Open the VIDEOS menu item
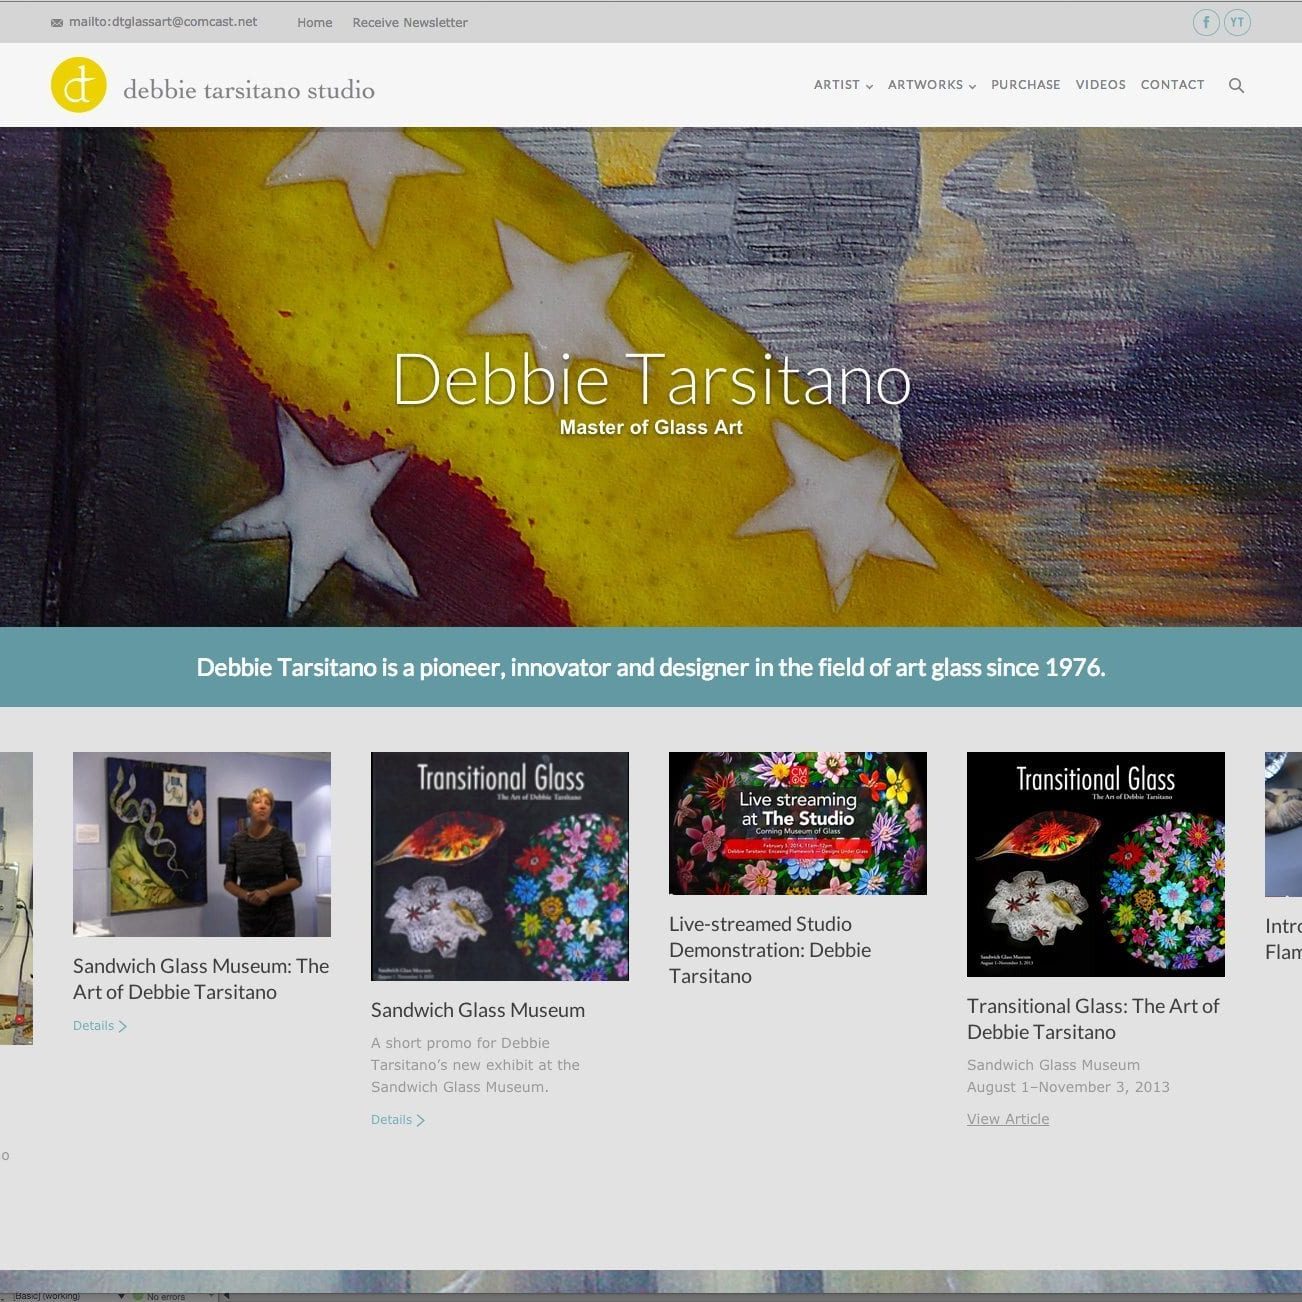1302x1302 pixels. point(1100,85)
